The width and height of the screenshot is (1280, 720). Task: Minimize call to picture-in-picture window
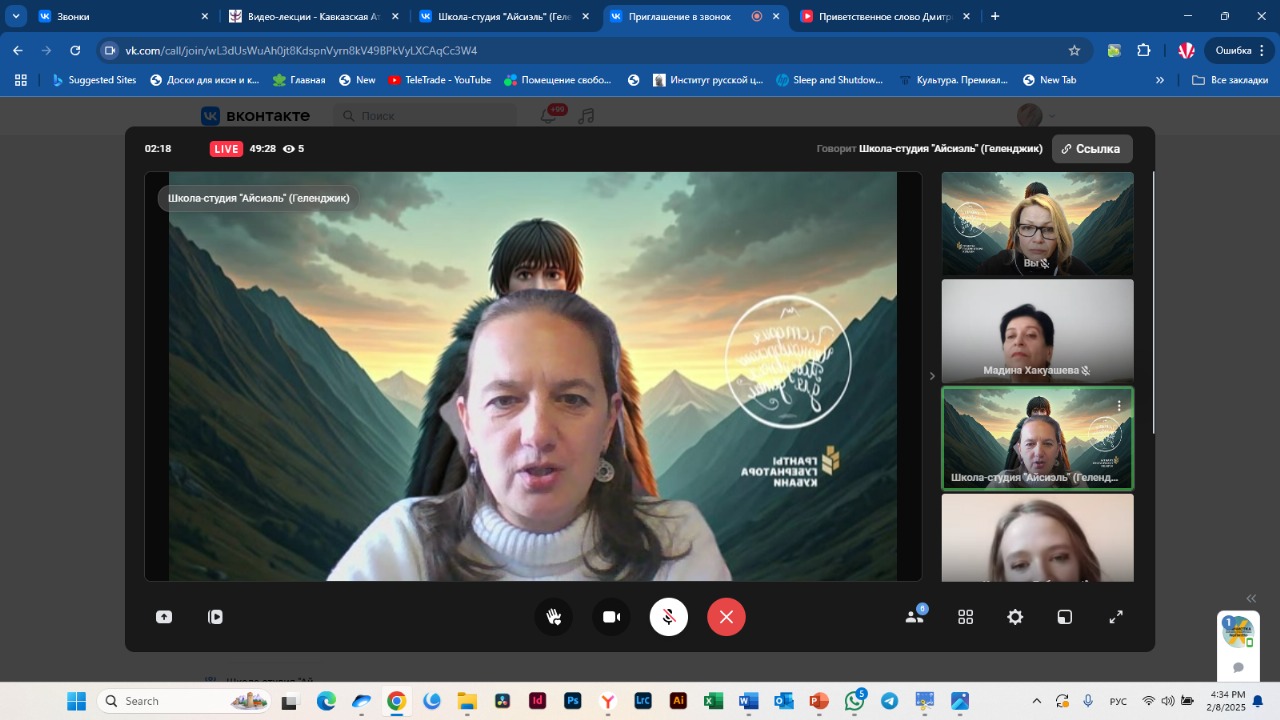1065,617
